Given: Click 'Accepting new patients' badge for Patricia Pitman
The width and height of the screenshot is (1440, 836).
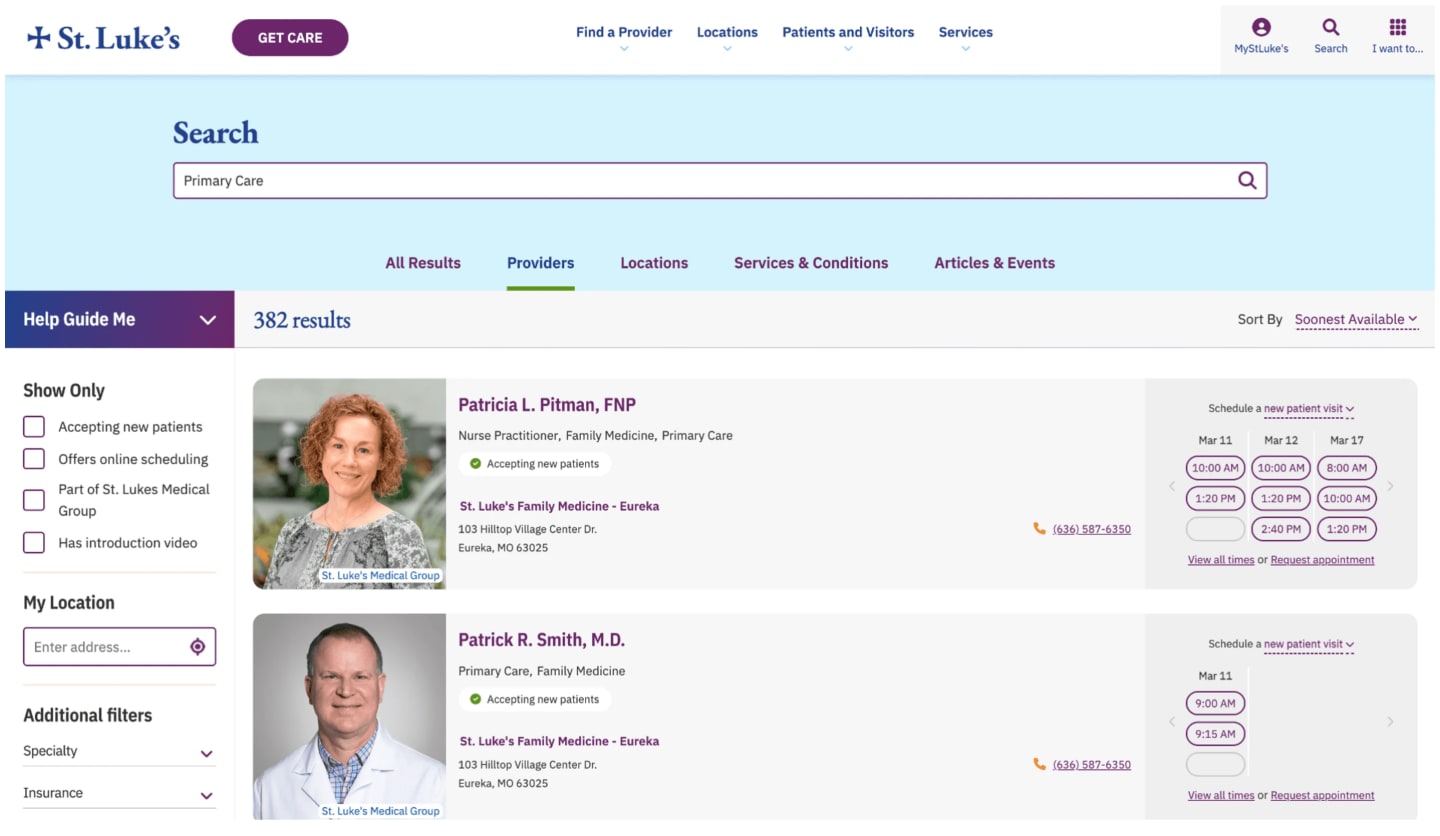Looking at the screenshot, I should coord(535,464).
